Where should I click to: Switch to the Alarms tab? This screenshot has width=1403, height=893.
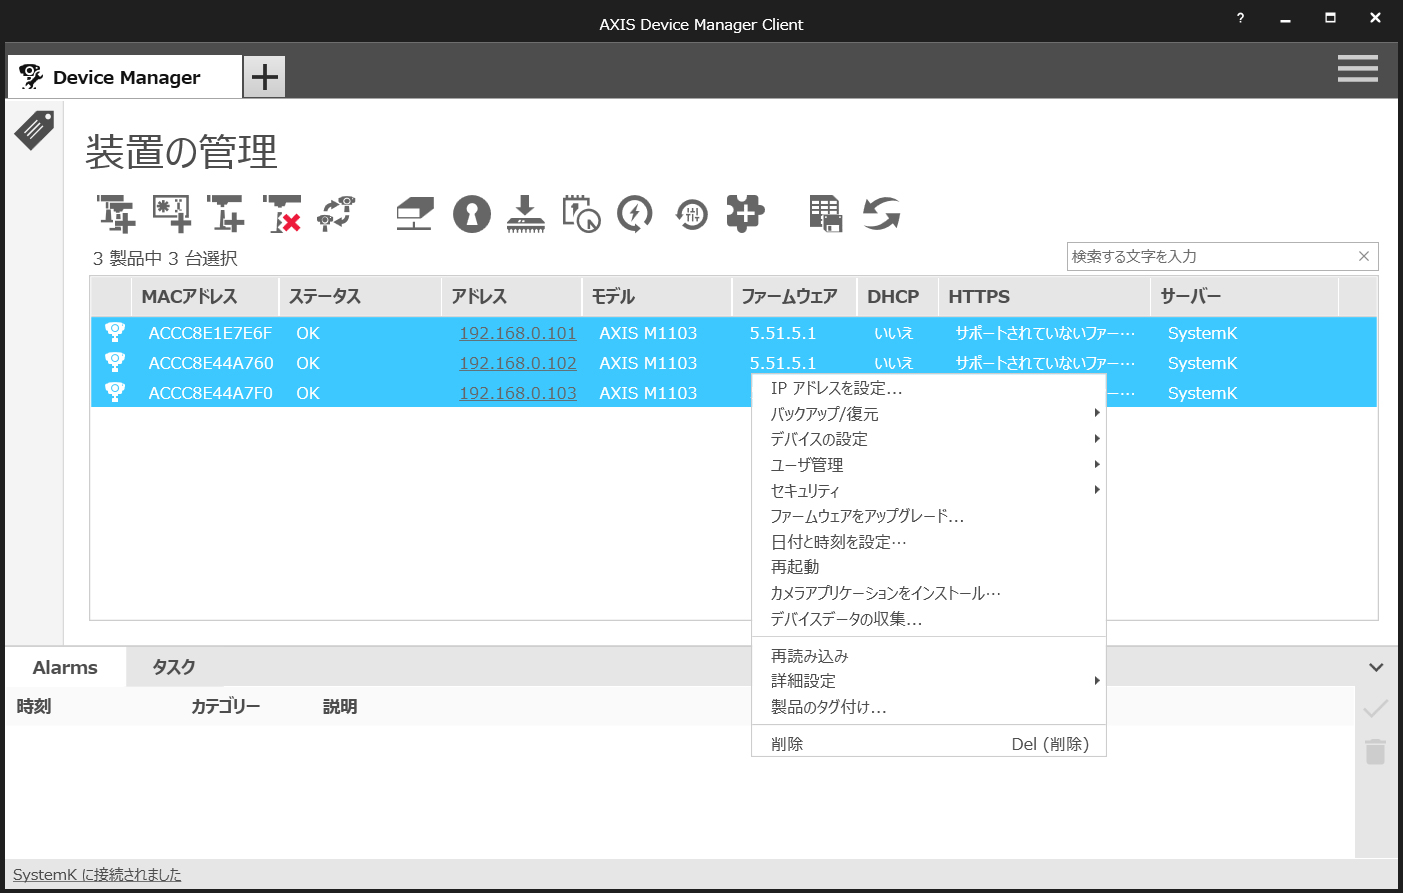65,667
